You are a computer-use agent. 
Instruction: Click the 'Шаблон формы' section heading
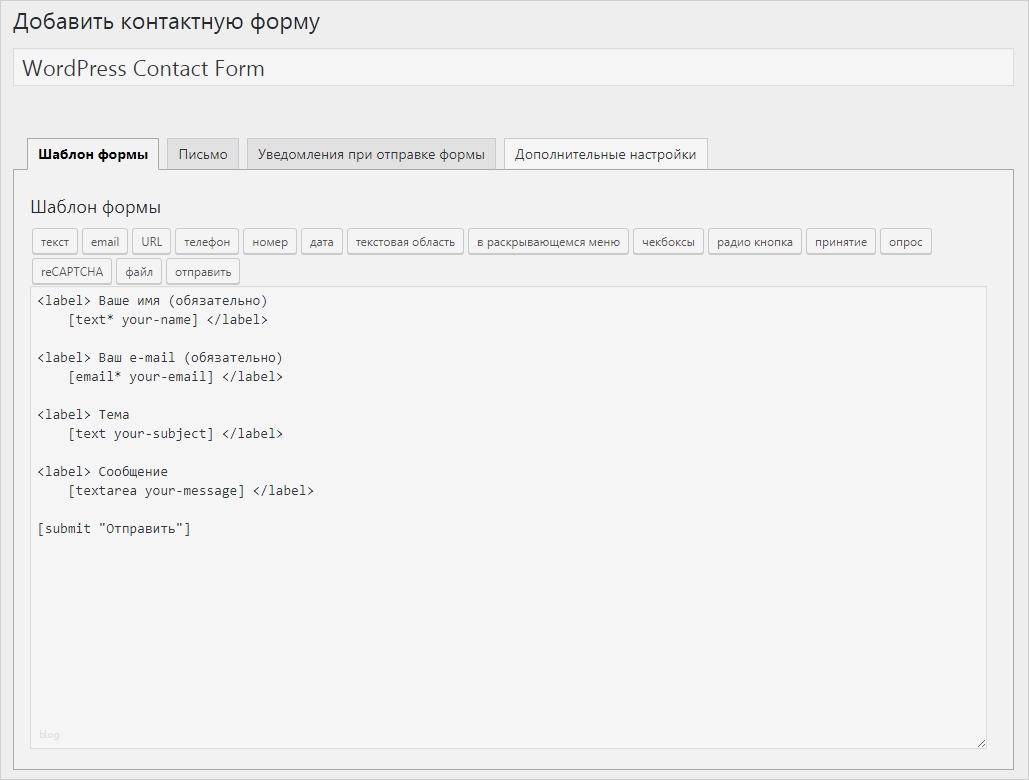point(96,207)
